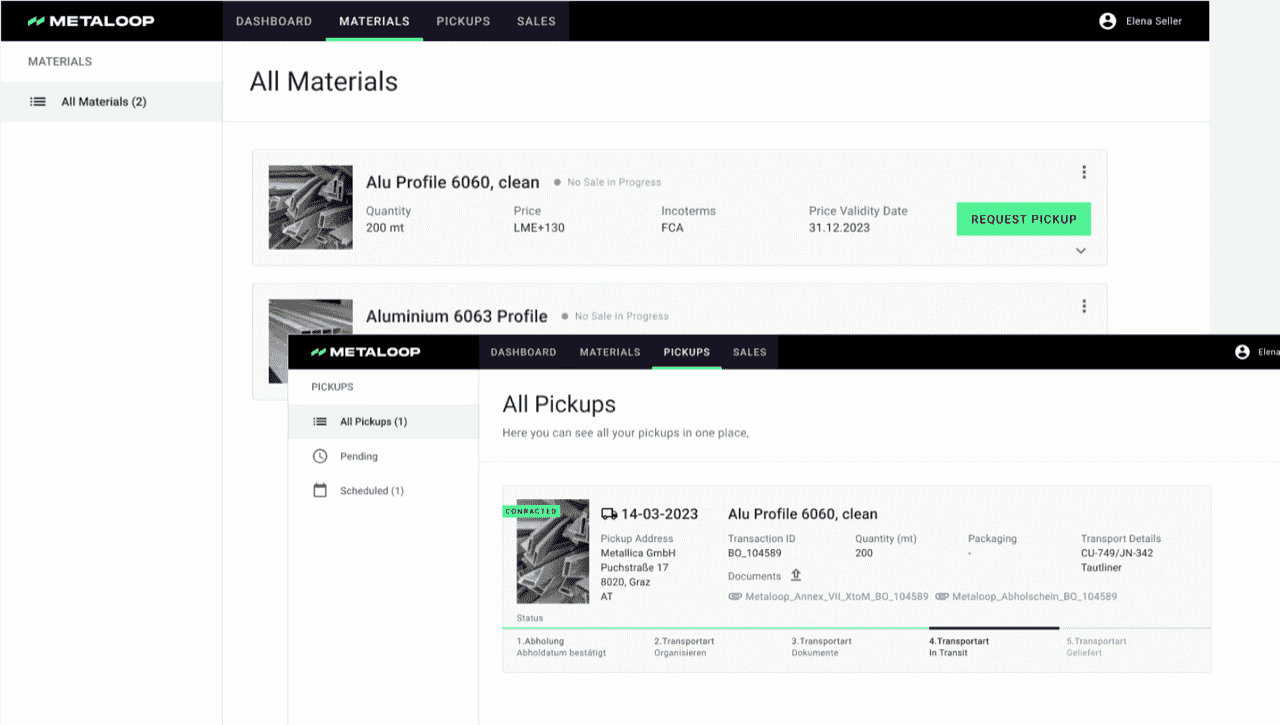Open Elena Seller user account icon
The width and height of the screenshot is (1280, 725).
(1107, 20)
